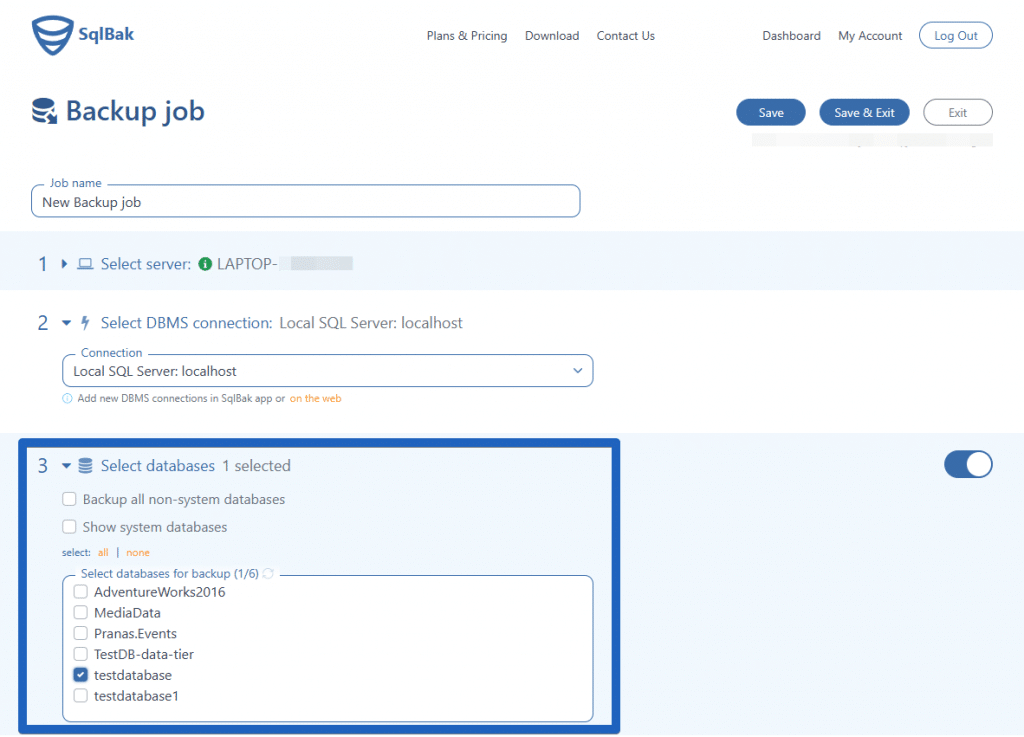Click the Save & Exit button
The height and width of the screenshot is (737, 1024).
click(x=864, y=112)
